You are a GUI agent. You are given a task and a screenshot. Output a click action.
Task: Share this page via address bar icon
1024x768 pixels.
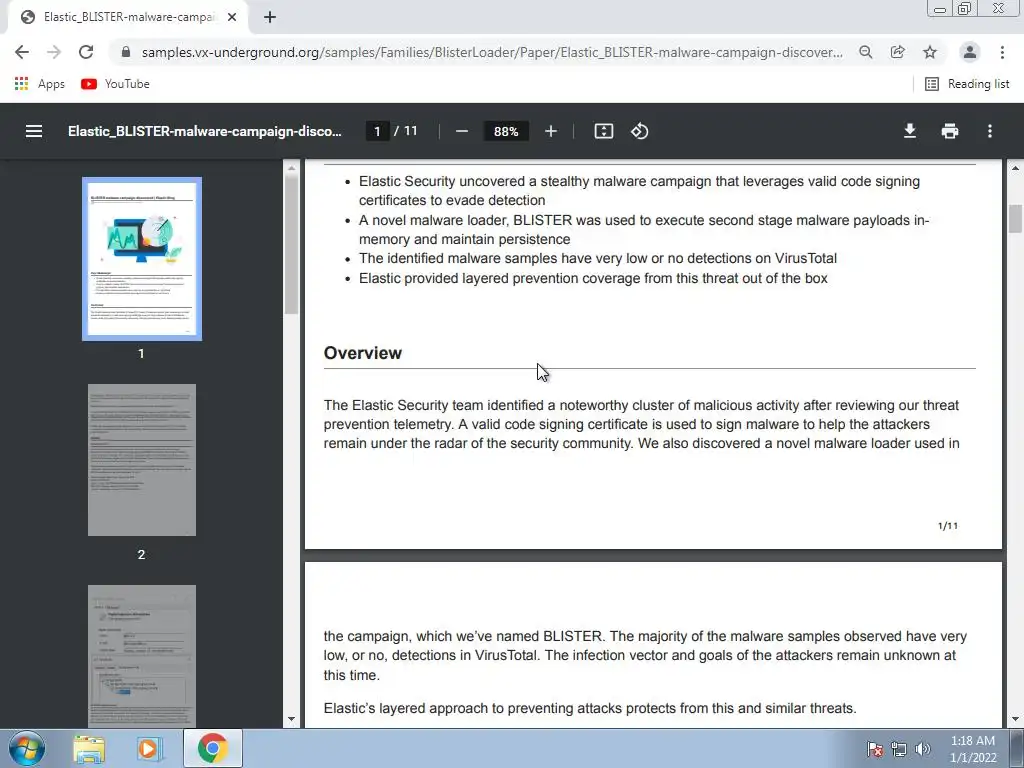click(x=898, y=52)
